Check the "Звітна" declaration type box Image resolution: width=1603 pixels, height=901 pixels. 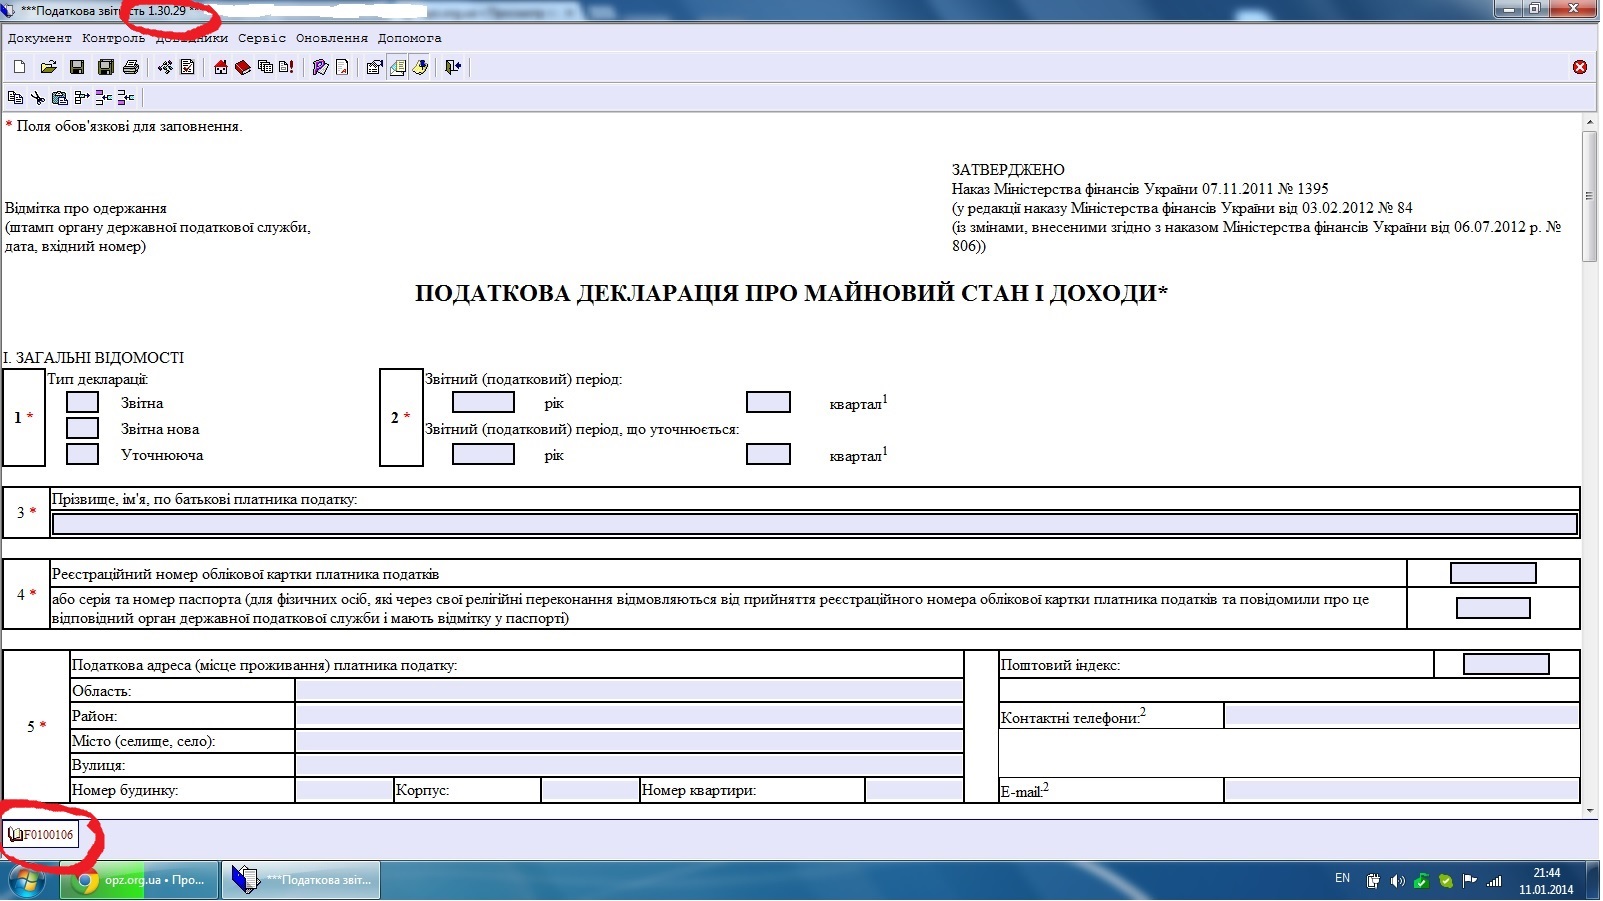[82, 403]
